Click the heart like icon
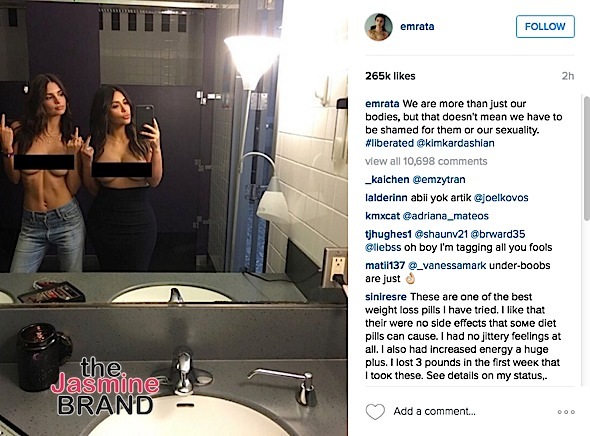 375,412
